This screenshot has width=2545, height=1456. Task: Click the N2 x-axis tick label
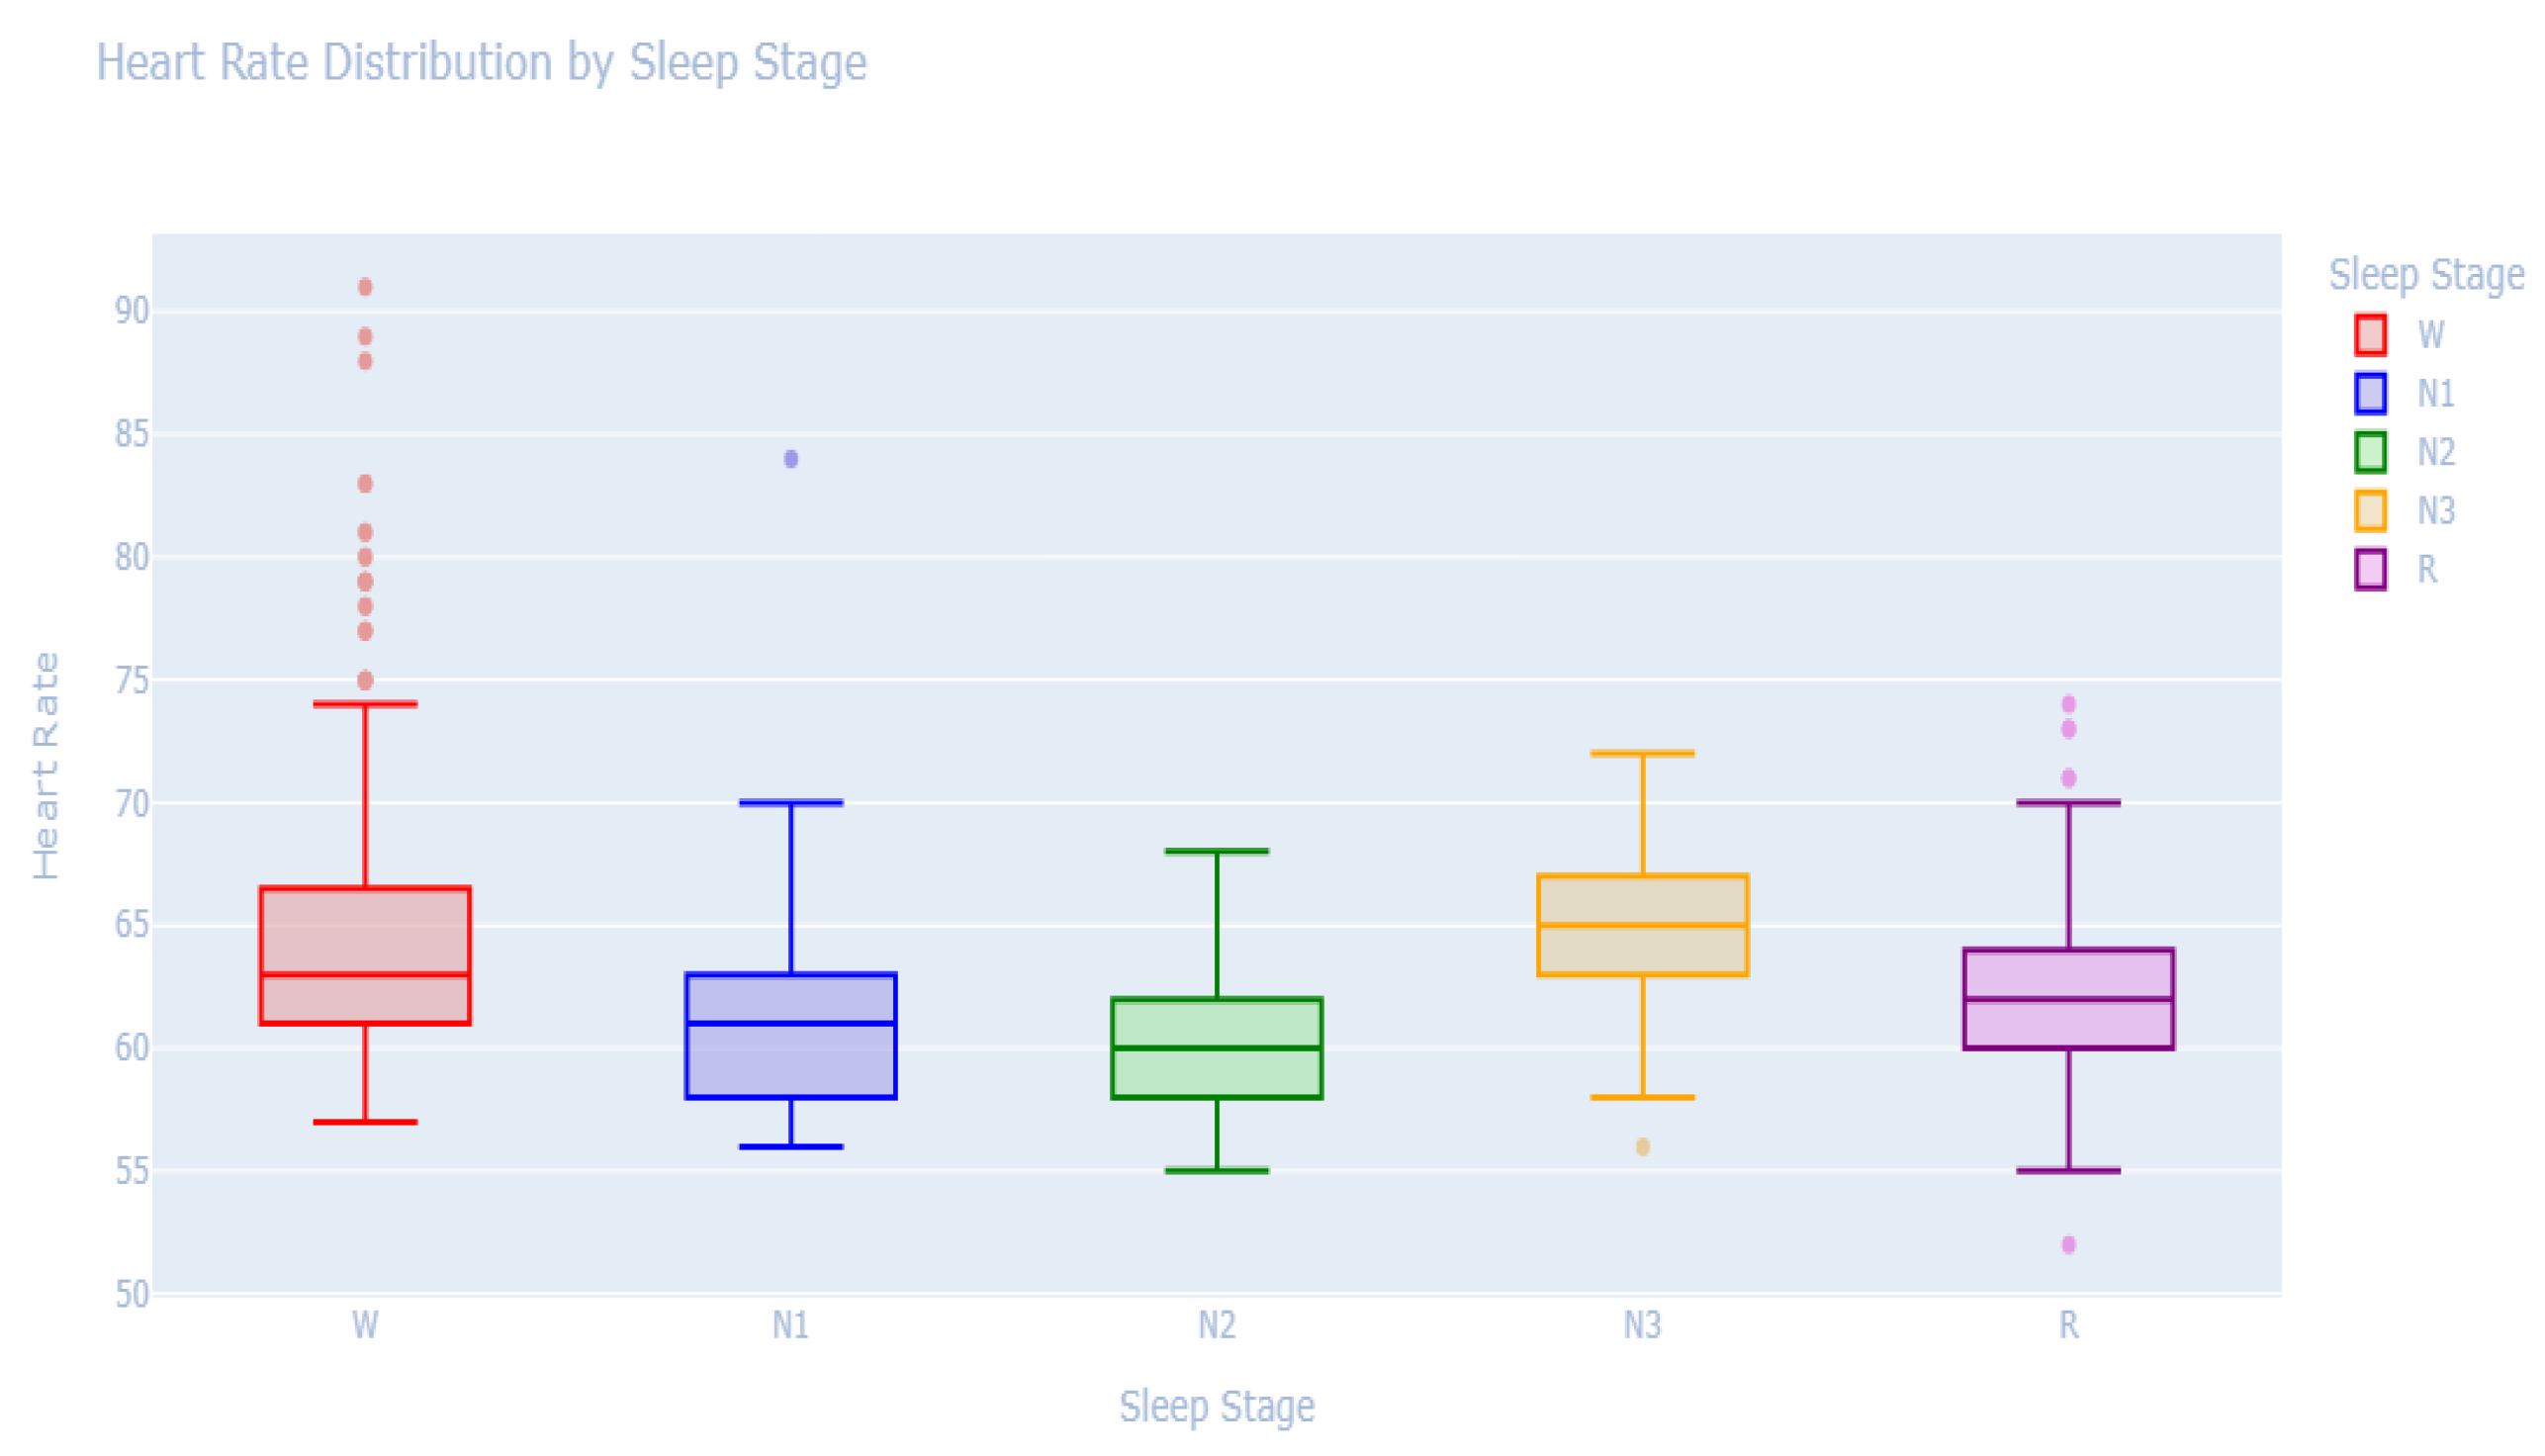coord(1217,1326)
